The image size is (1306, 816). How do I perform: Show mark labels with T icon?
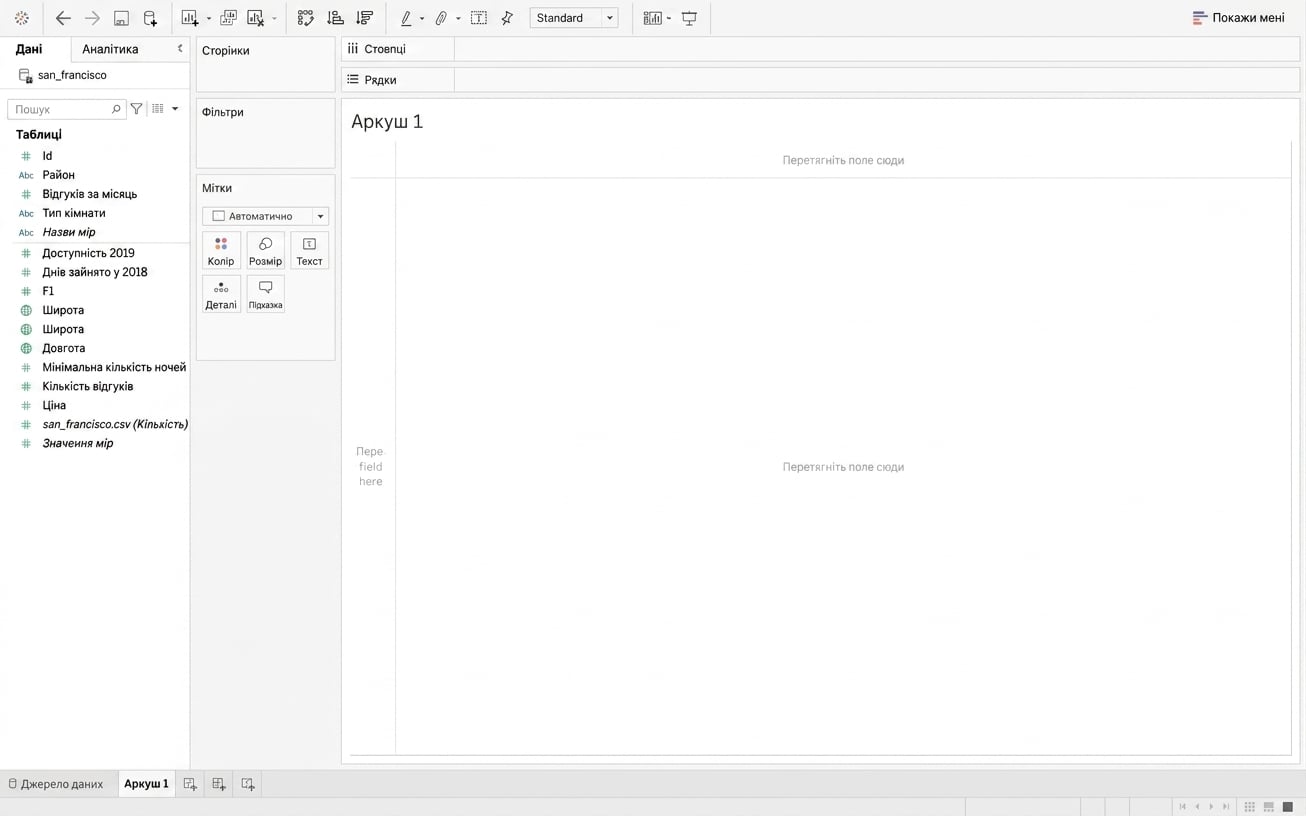coord(479,18)
